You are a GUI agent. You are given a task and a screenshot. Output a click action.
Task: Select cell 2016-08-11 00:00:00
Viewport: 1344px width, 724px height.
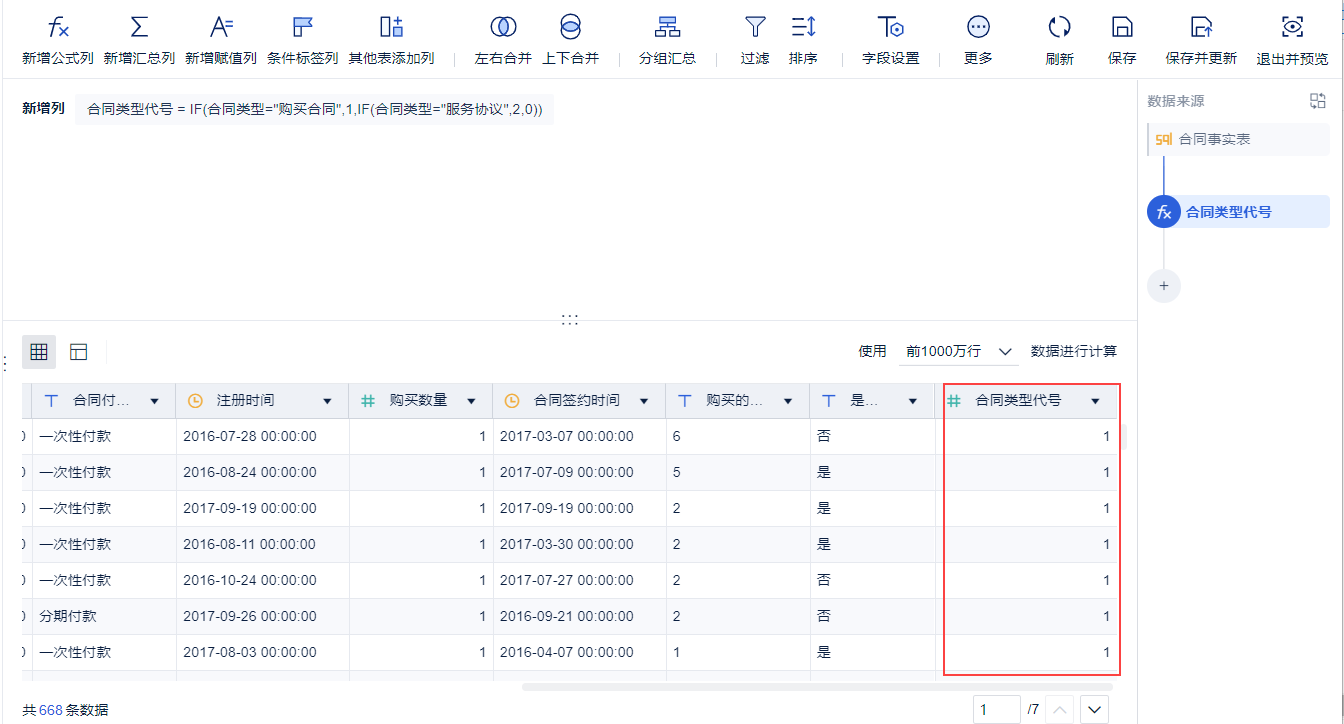tap(263, 545)
